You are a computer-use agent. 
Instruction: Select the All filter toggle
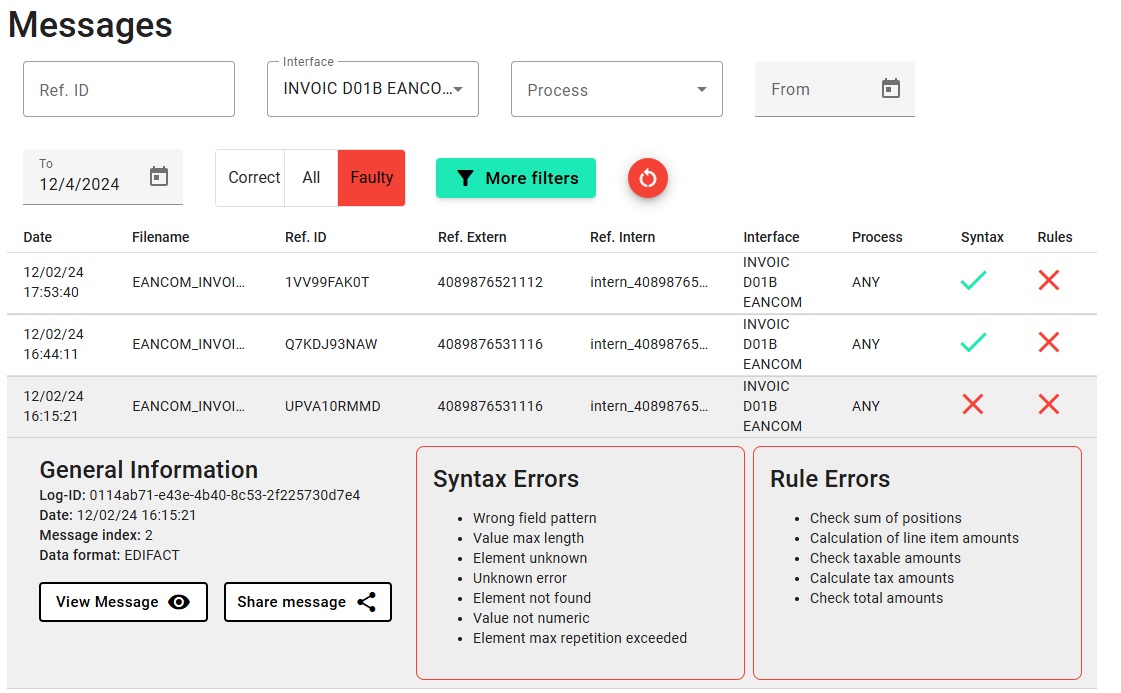coord(311,178)
